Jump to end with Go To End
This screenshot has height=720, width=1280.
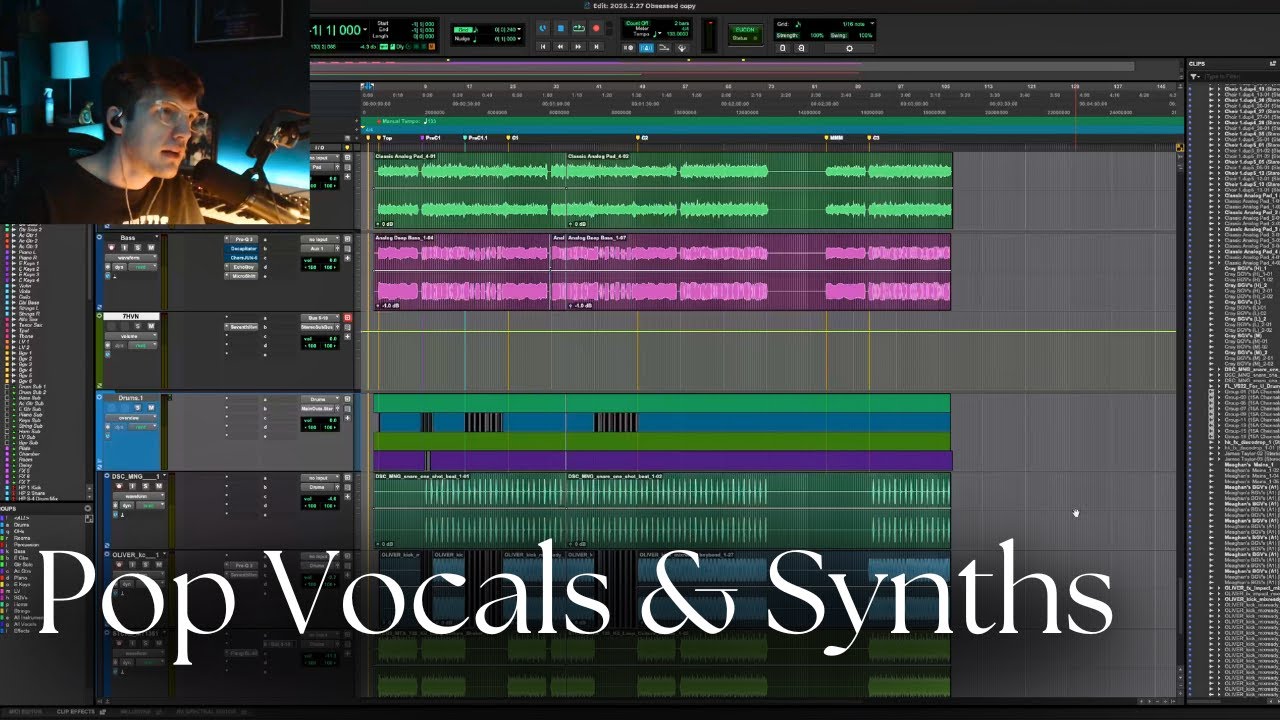[596, 46]
